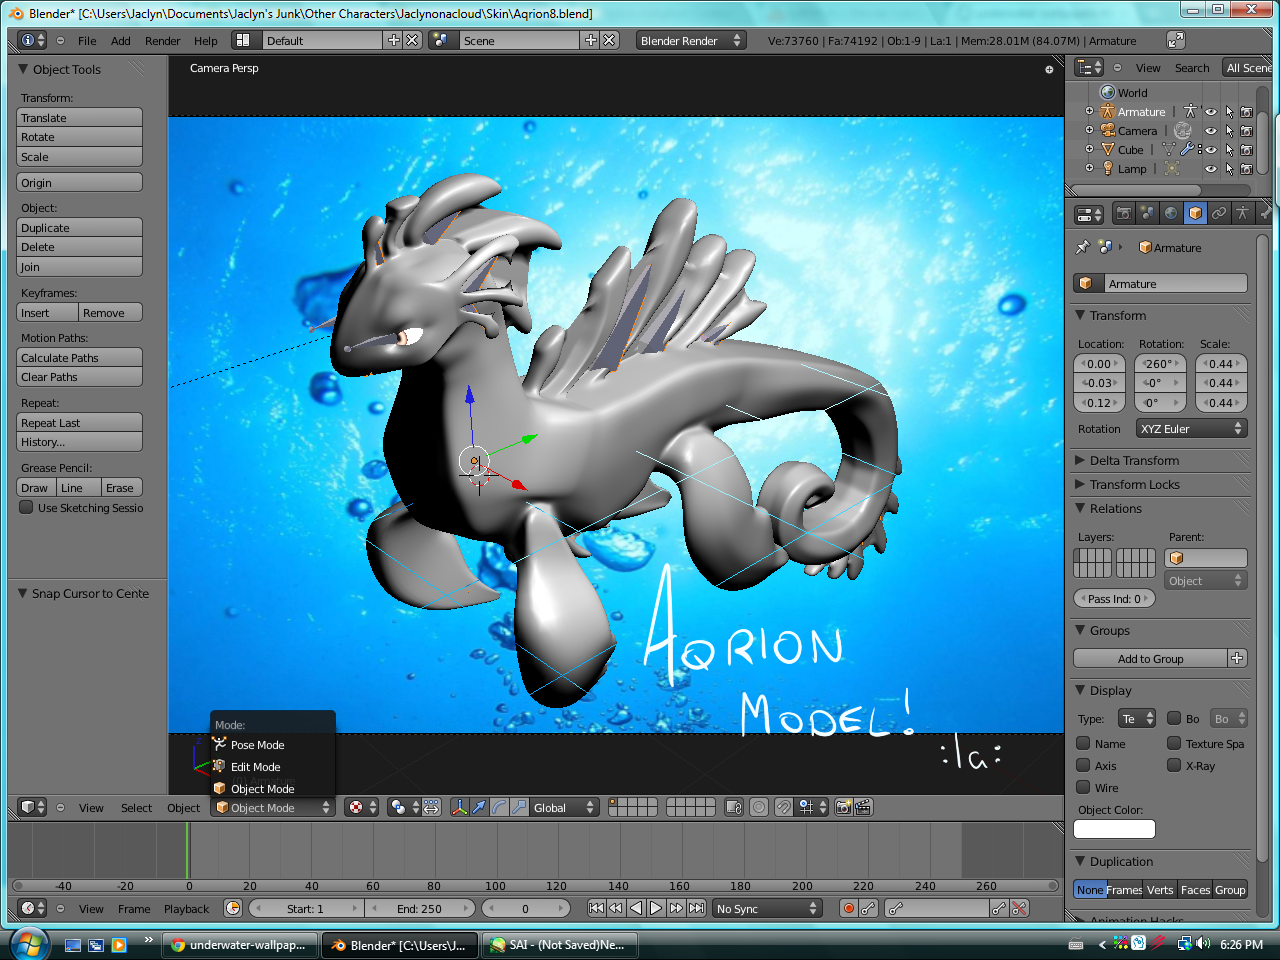
Task: Toggle the 3D manipulator axes icon
Action: (x=459, y=807)
